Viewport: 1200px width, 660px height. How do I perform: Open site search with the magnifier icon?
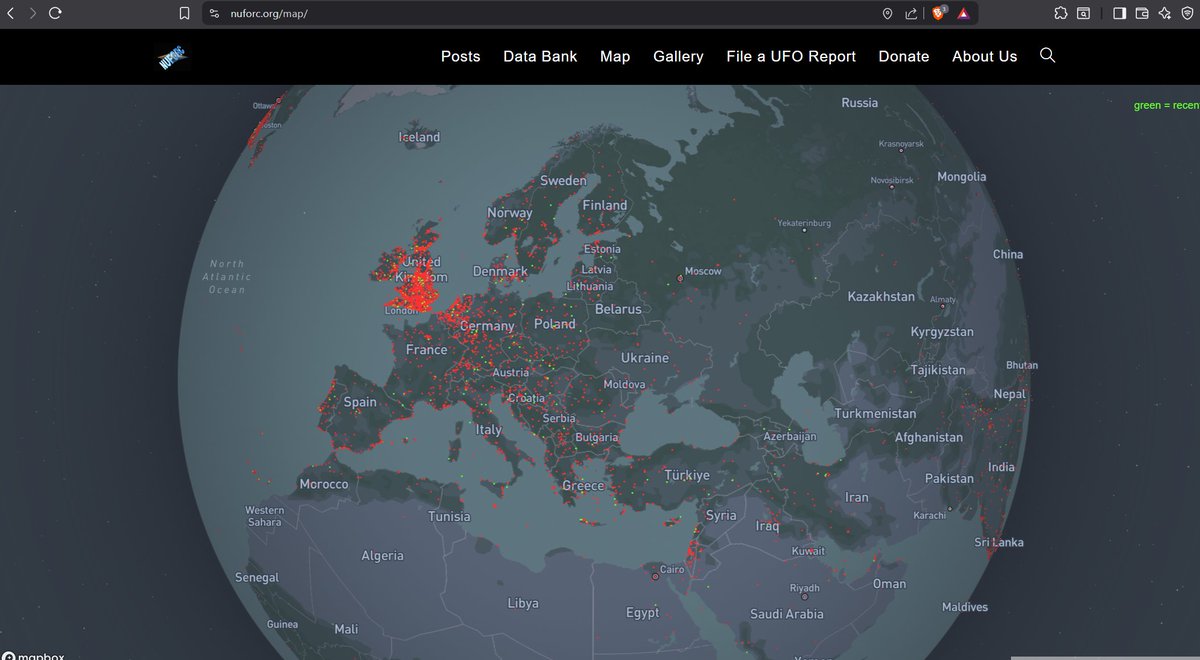pos(1048,55)
